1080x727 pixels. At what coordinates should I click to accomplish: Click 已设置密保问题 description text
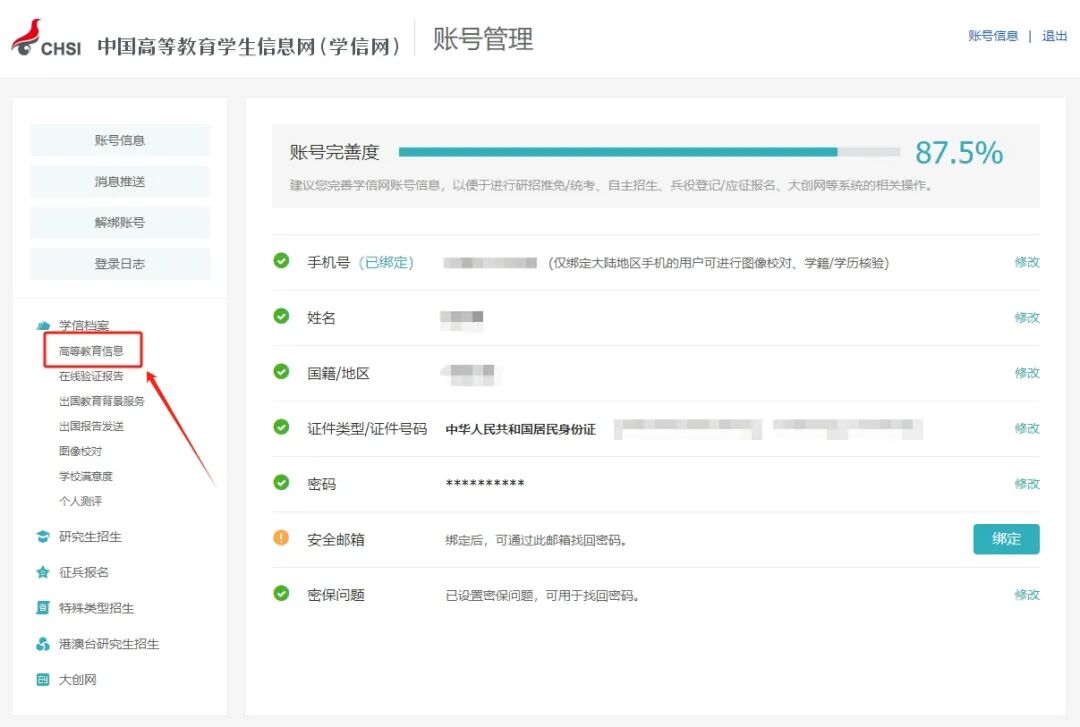pos(542,595)
